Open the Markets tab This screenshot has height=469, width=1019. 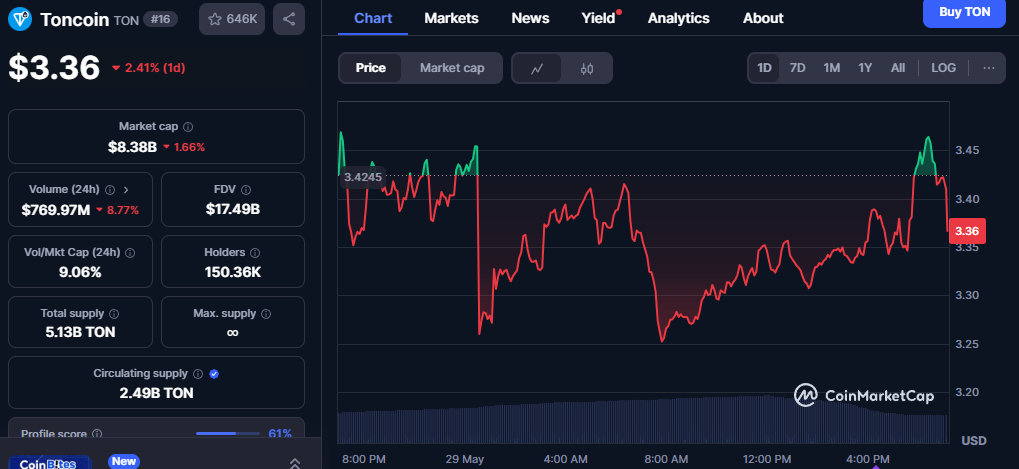point(451,18)
